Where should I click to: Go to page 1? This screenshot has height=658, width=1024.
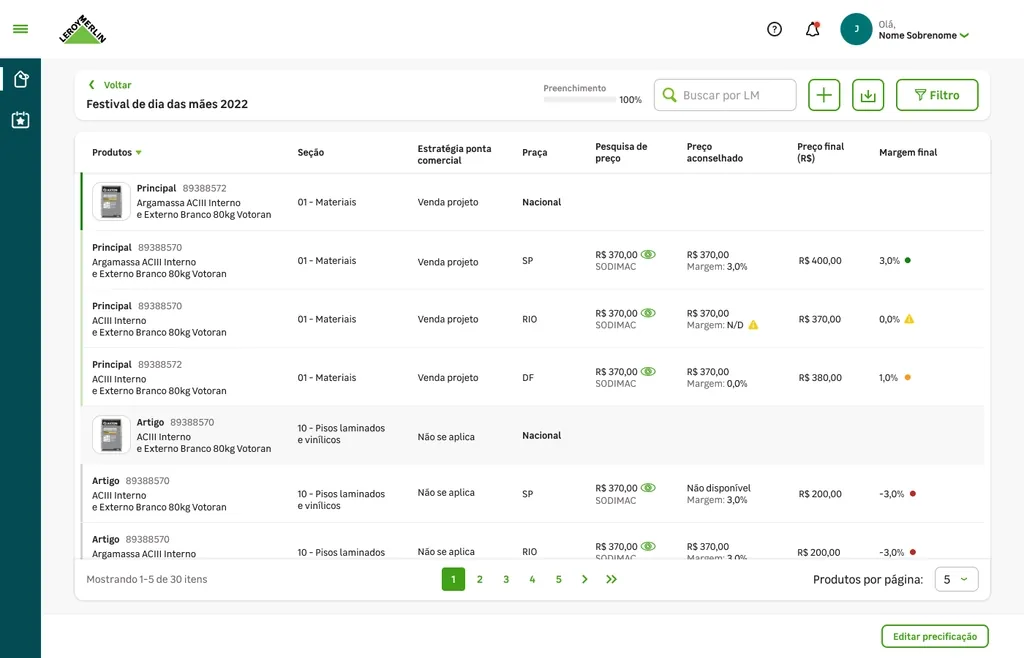coord(453,579)
